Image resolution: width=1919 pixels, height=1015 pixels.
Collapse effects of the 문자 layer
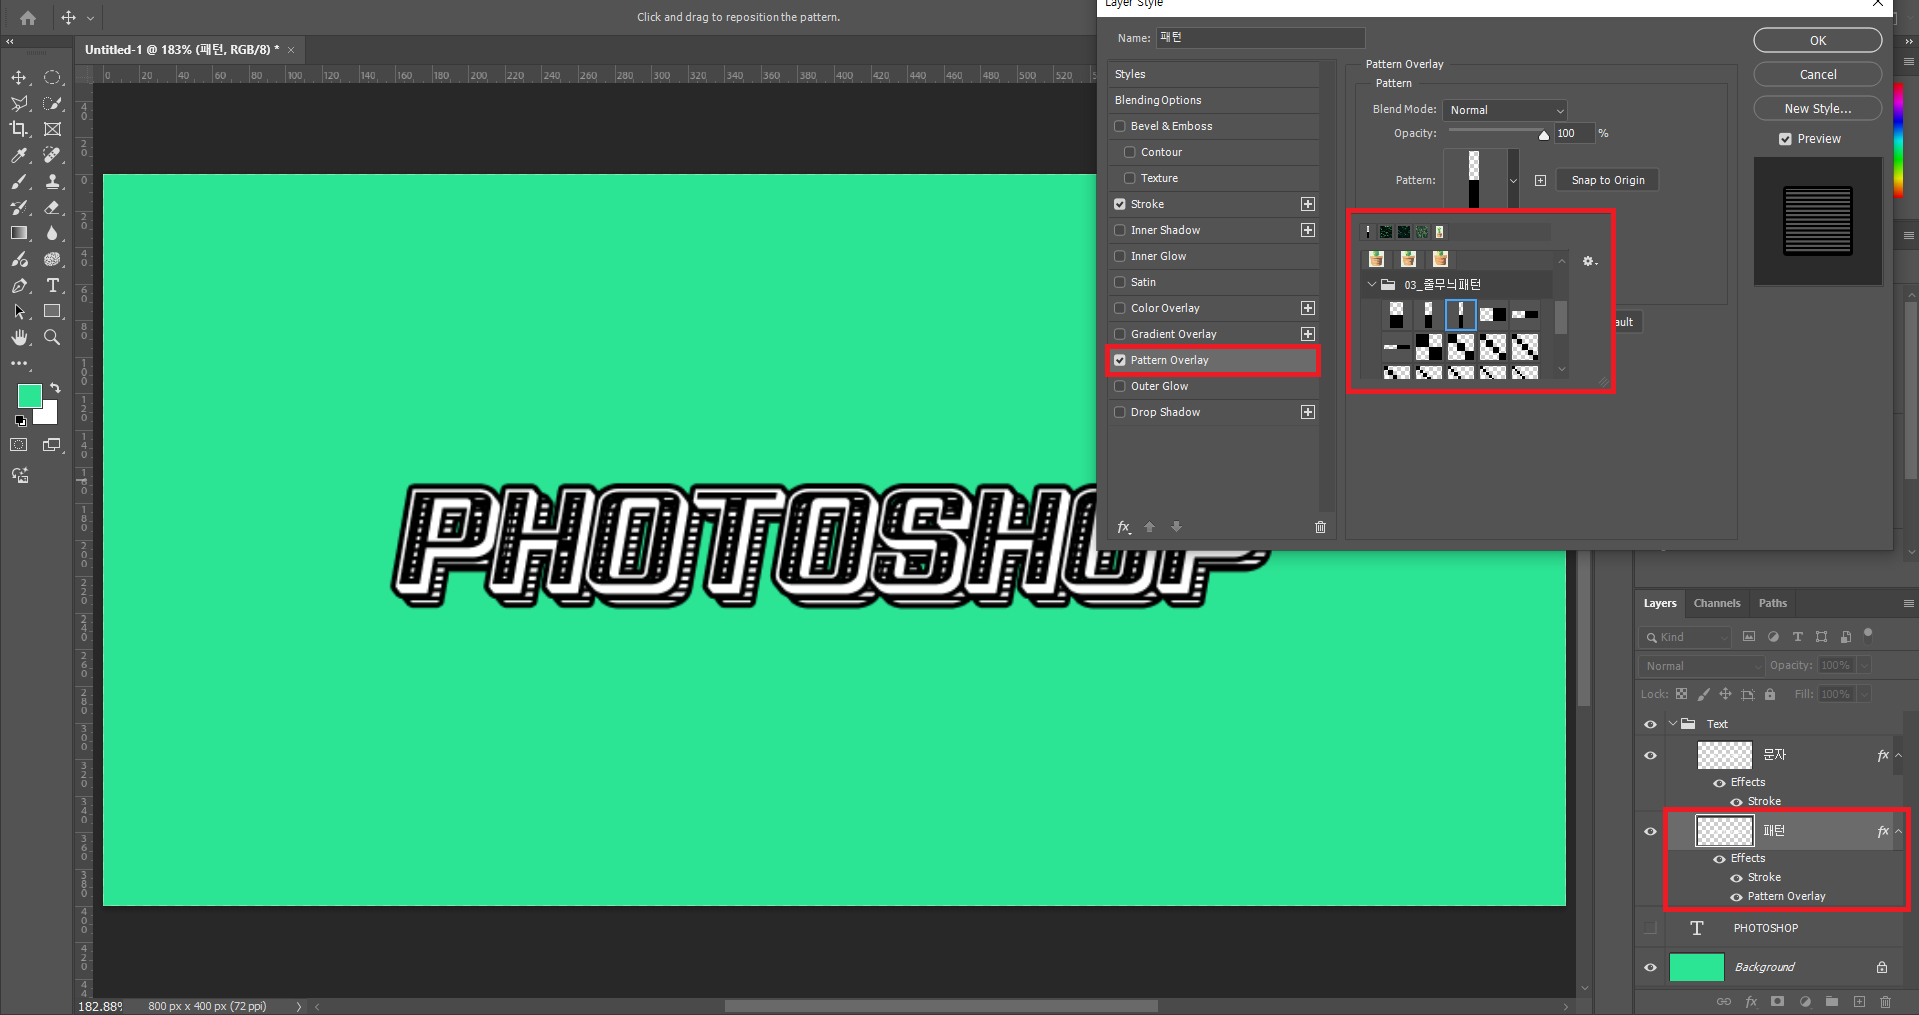pos(1898,755)
